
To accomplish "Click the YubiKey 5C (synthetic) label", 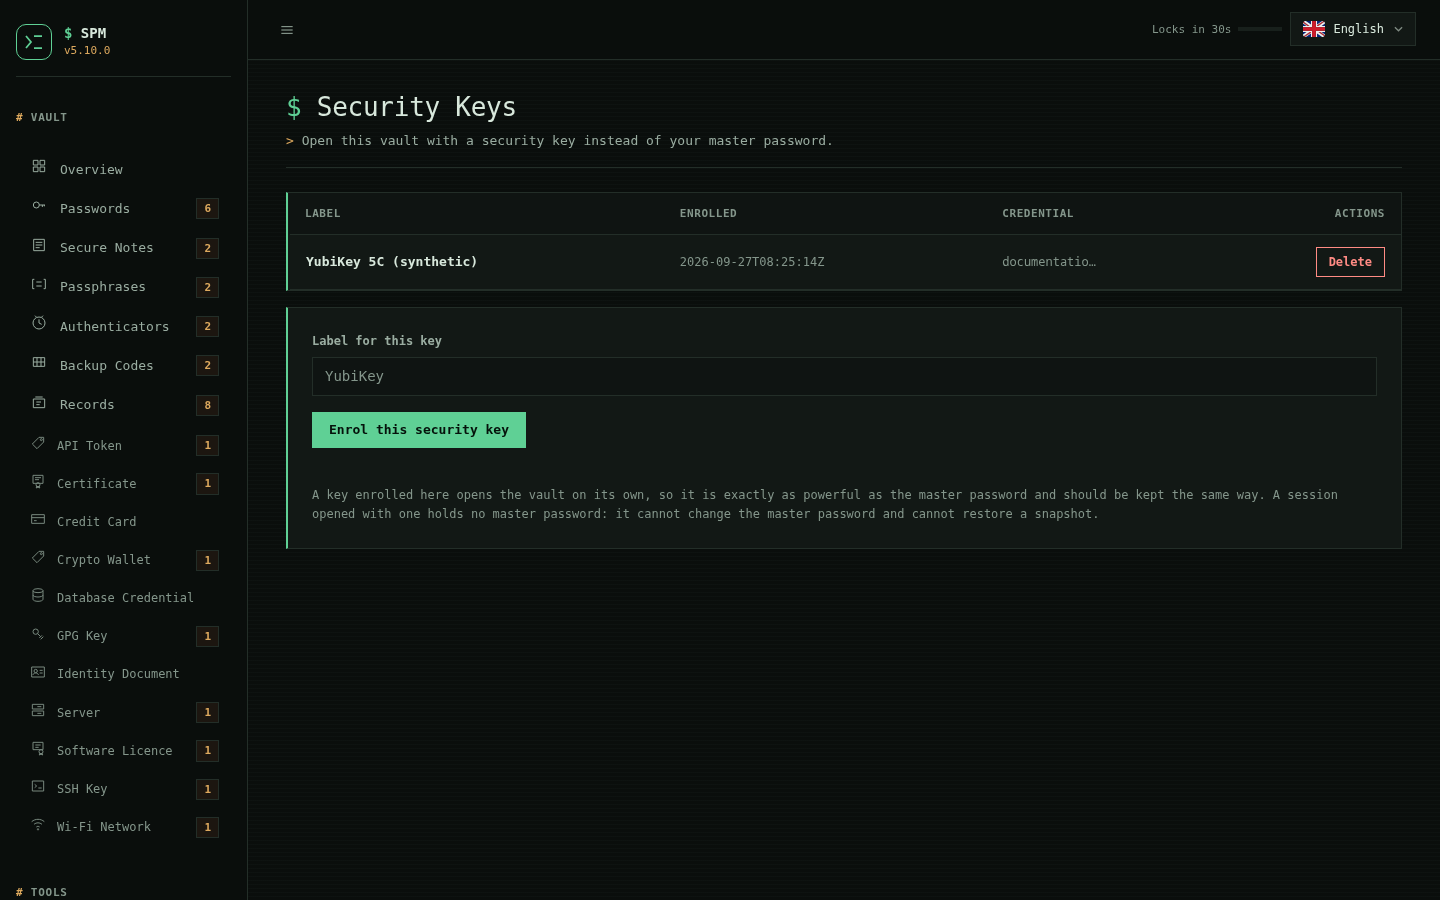I will click(x=392, y=262).
